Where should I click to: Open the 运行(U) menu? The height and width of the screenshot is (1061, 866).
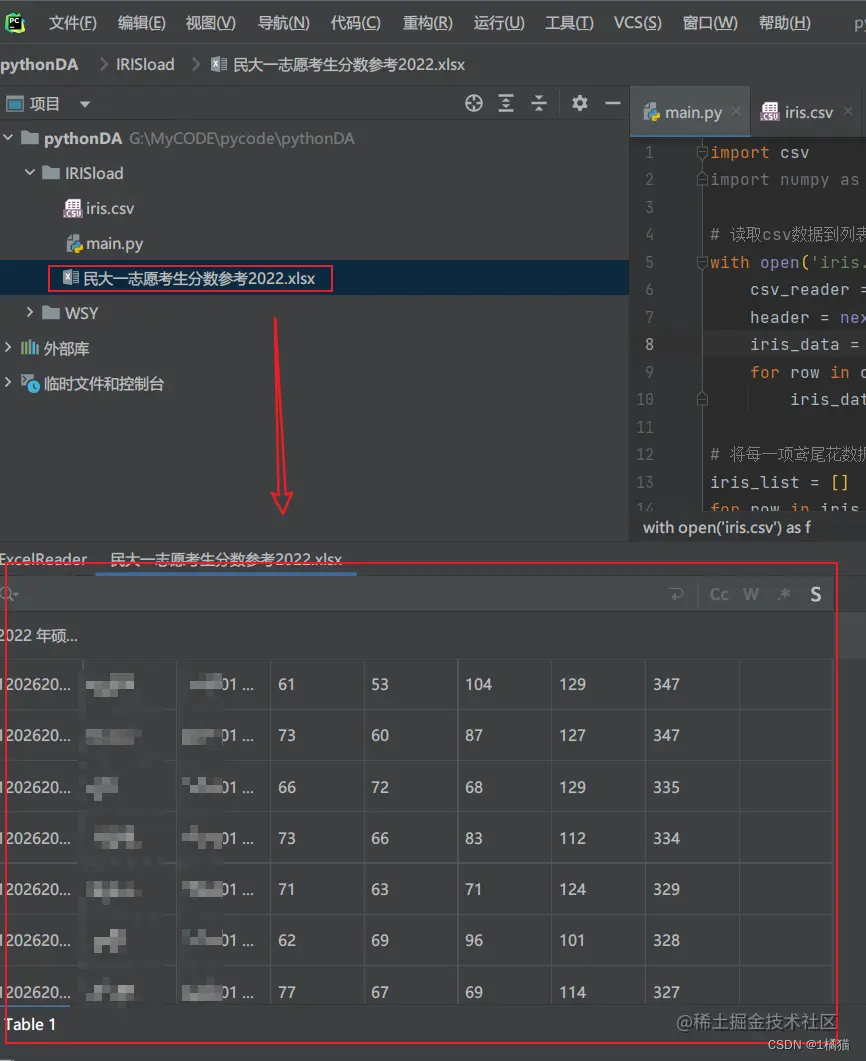499,24
